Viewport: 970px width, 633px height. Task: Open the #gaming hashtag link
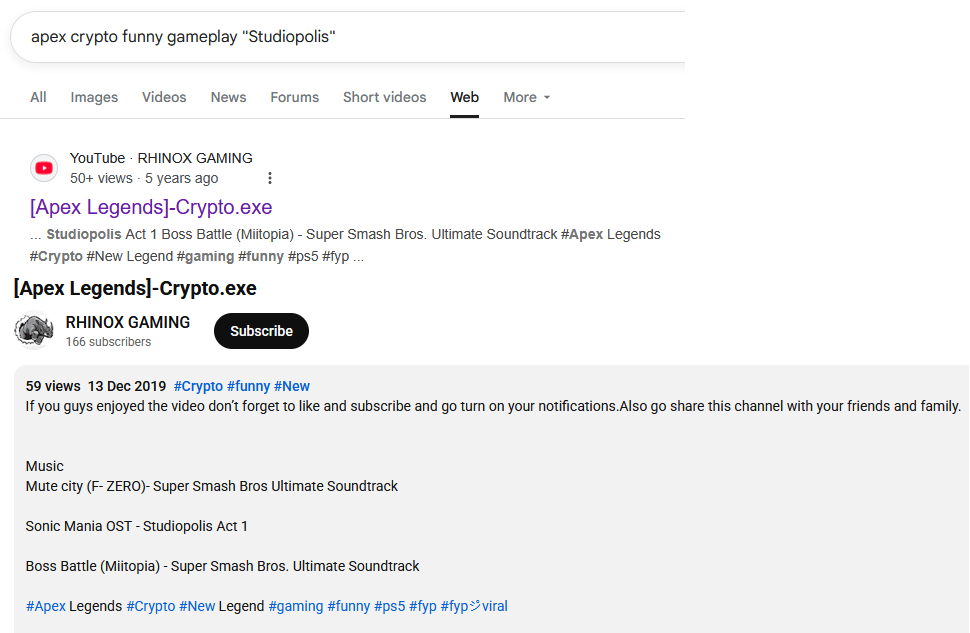[296, 606]
